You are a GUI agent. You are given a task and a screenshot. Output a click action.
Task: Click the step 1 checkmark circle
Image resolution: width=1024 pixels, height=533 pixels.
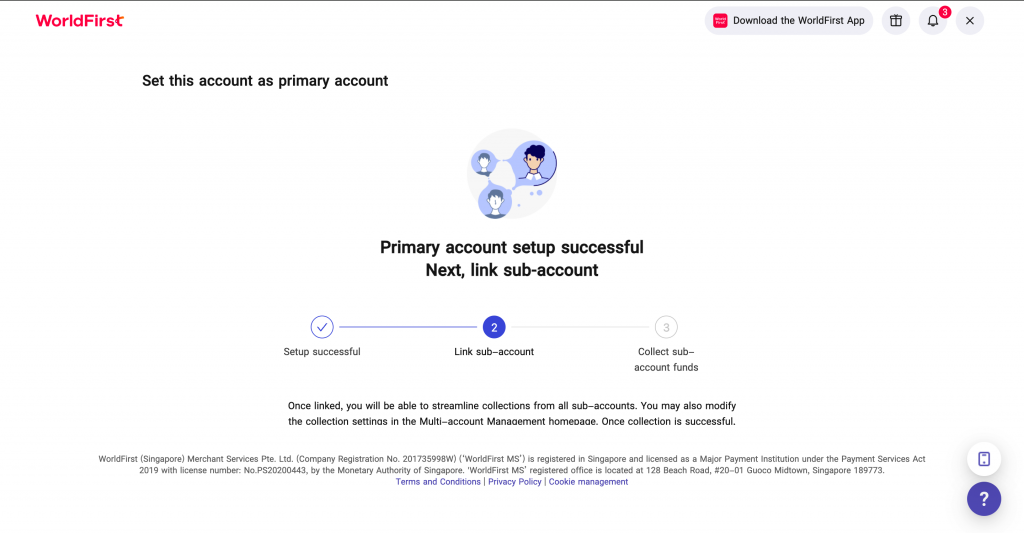[322, 327]
